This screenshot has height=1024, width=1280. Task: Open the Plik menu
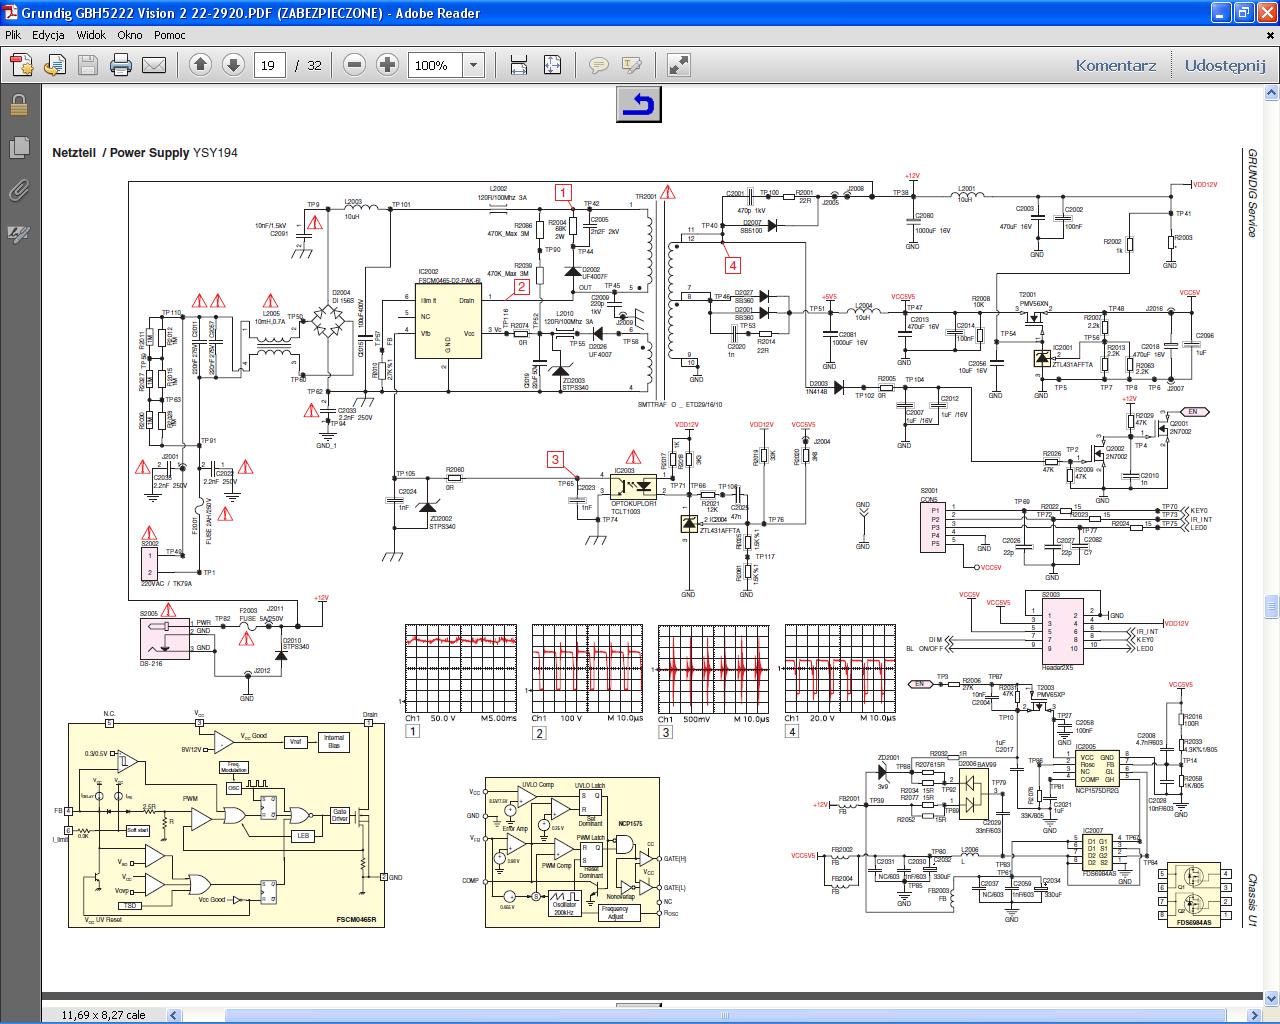coord(13,35)
